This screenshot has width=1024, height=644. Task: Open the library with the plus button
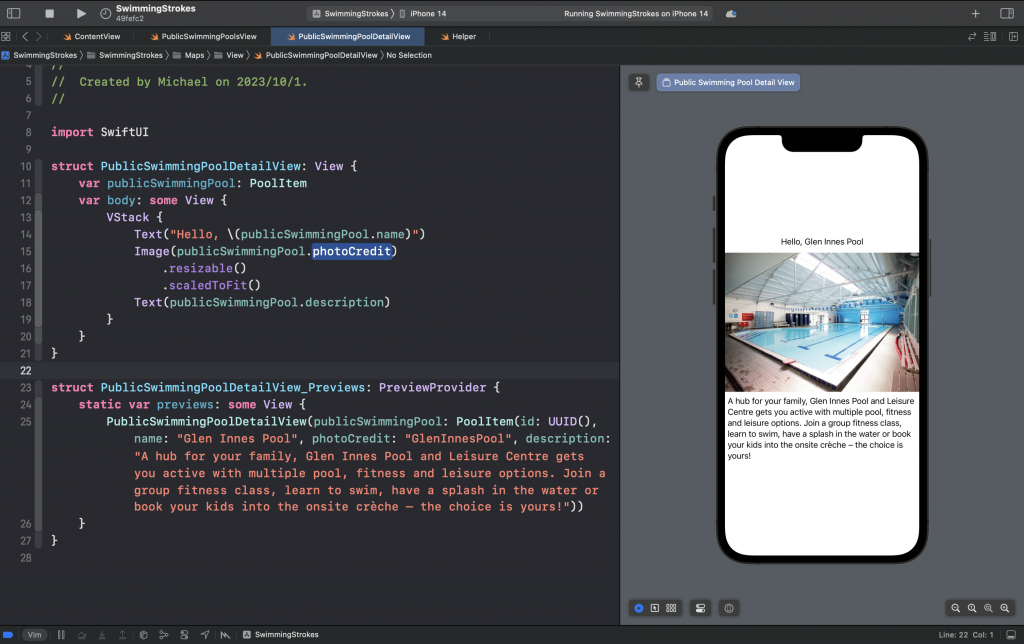coord(975,13)
